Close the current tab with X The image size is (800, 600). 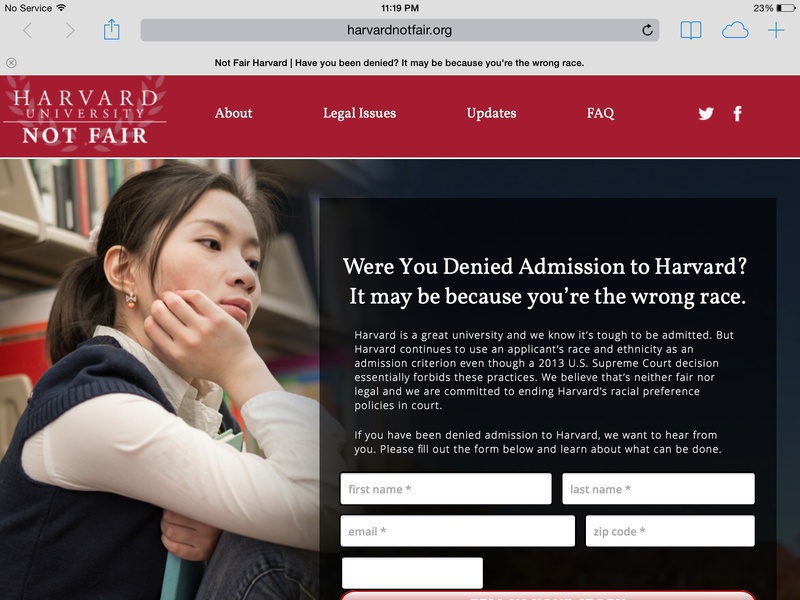(11, 63)
